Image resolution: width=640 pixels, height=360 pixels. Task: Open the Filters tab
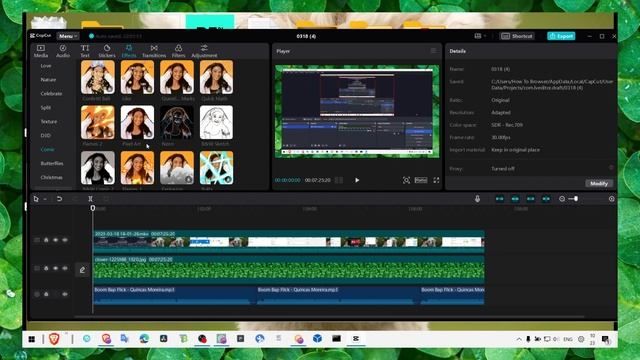(178, 51)
